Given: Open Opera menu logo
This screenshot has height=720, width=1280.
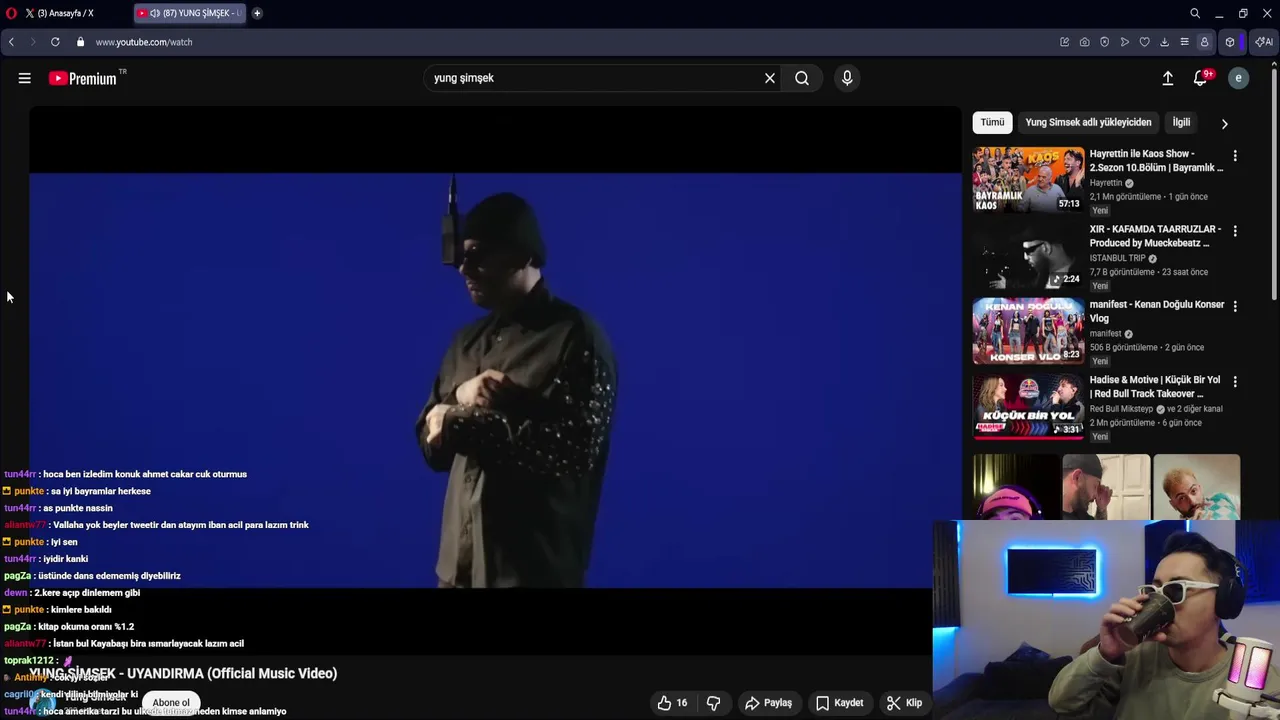Looking at the screenshot, I should pos(11,13).
